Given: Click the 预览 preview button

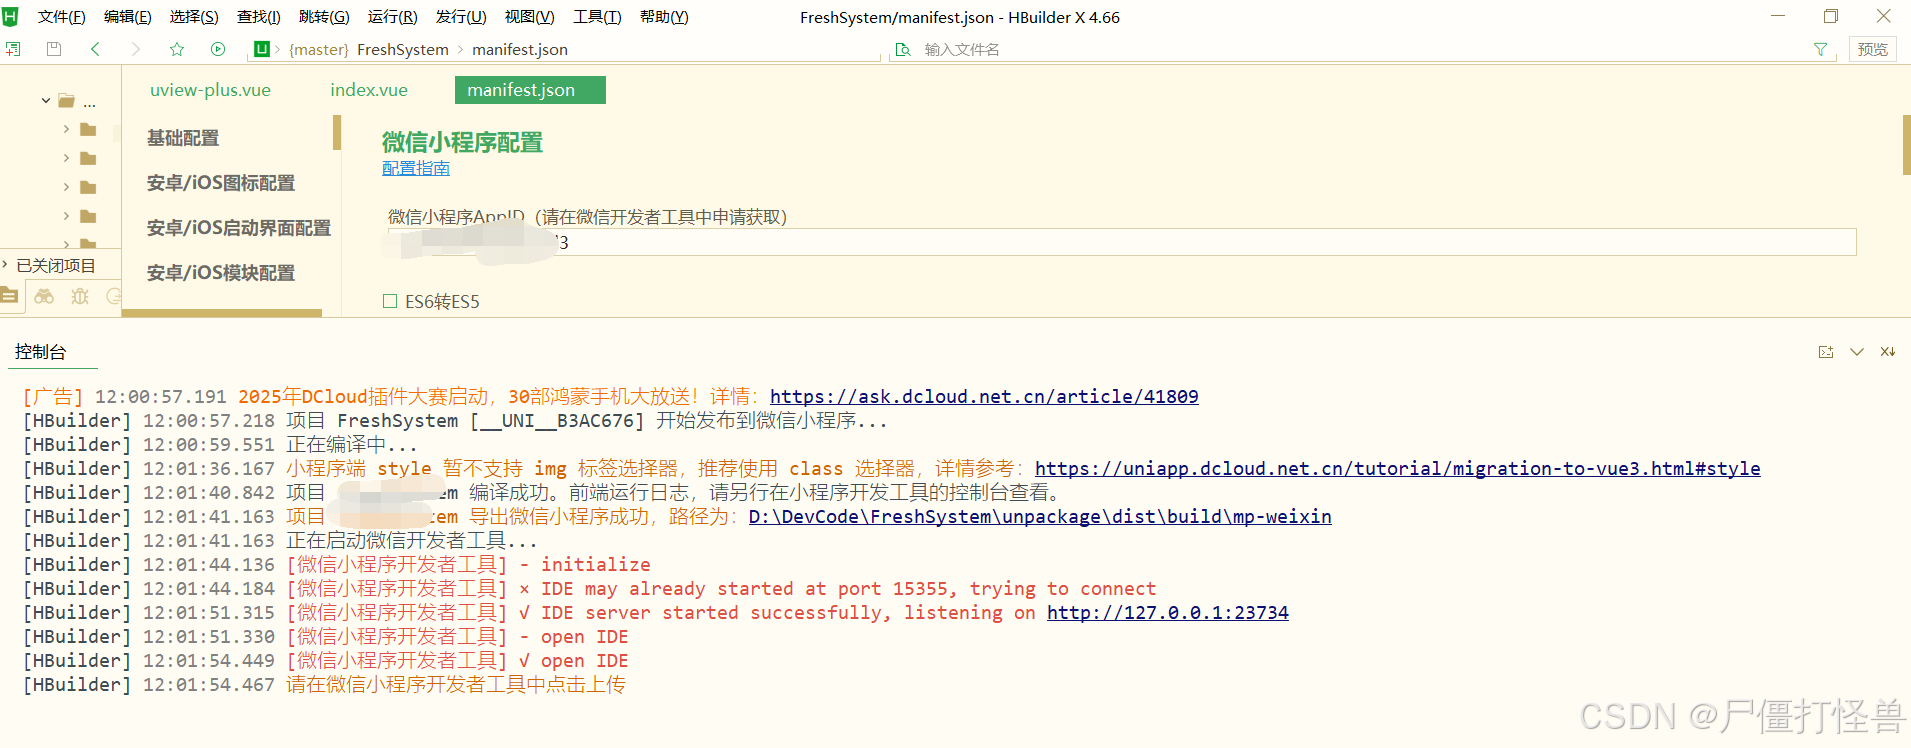Looking at the screenshot, I should (1873, 49).
